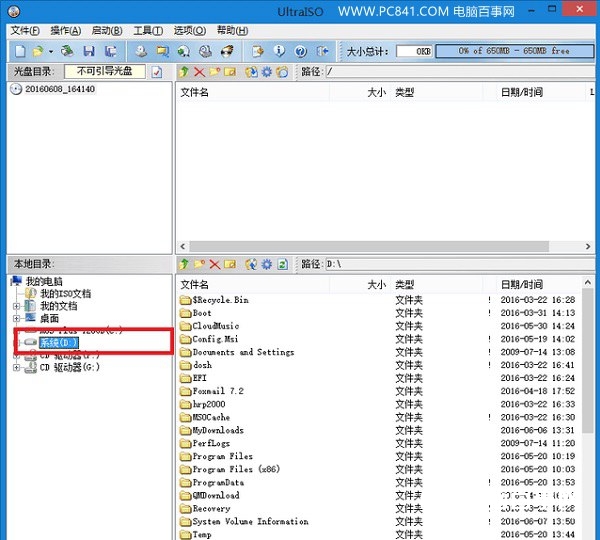This screenshot has height=540, width=600.
Task: Click the boot info checkmark document icon
Action: [157, 72]
